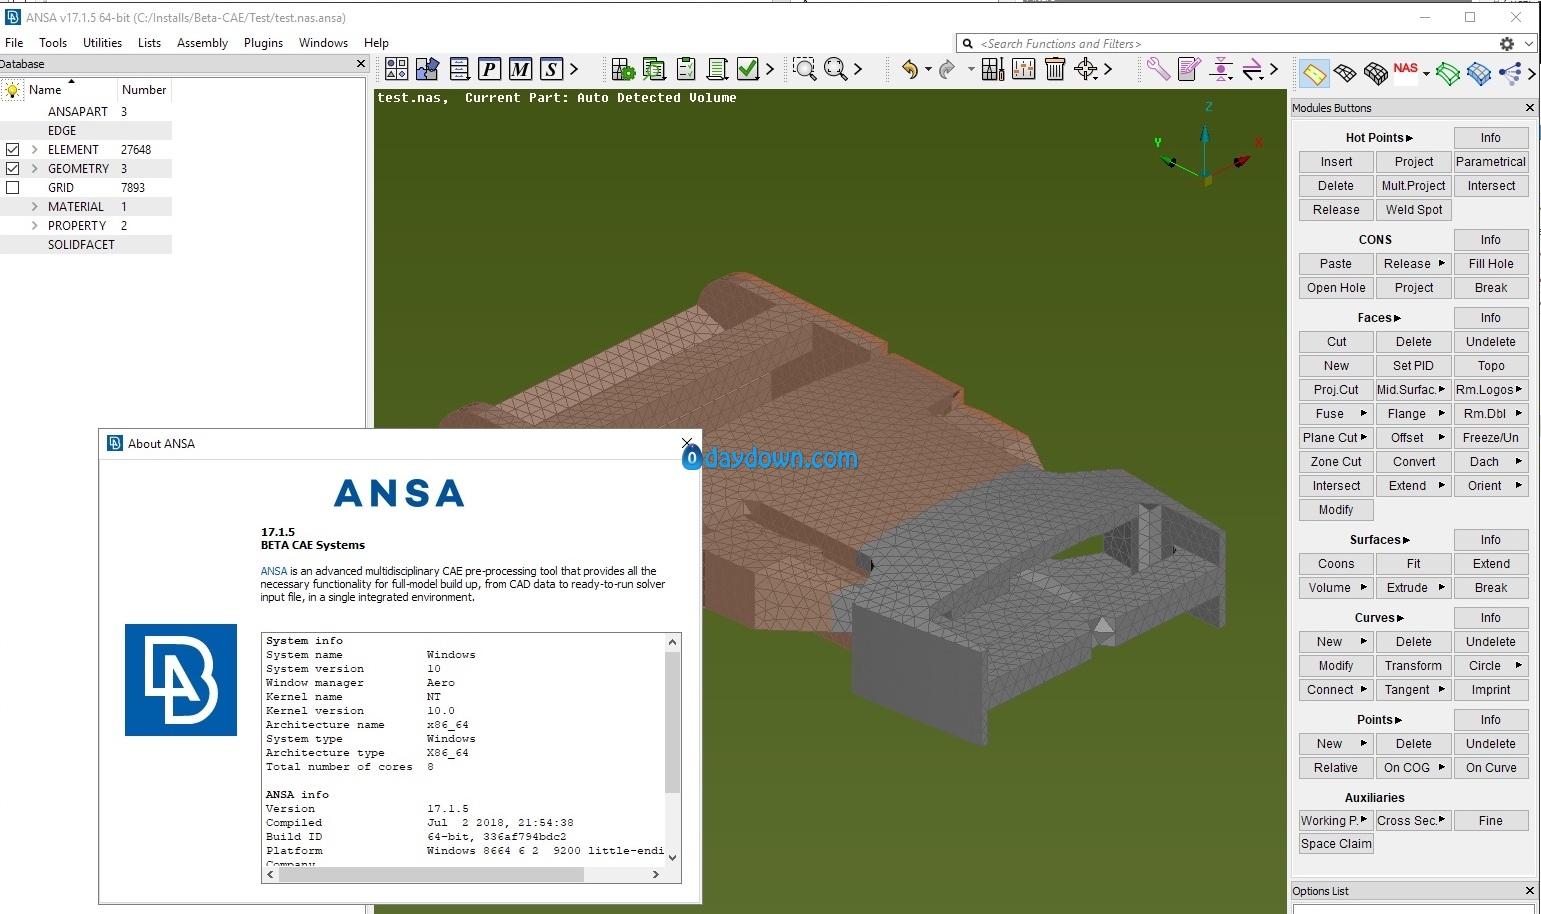Open the dropdown arrow beside the NAS deck icon
1541x914 pixels.
coord(1426,74)
